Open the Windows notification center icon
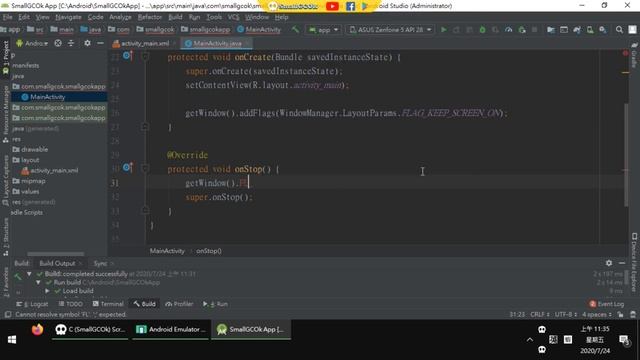640x360 pixels. click(x=624, y=340)
